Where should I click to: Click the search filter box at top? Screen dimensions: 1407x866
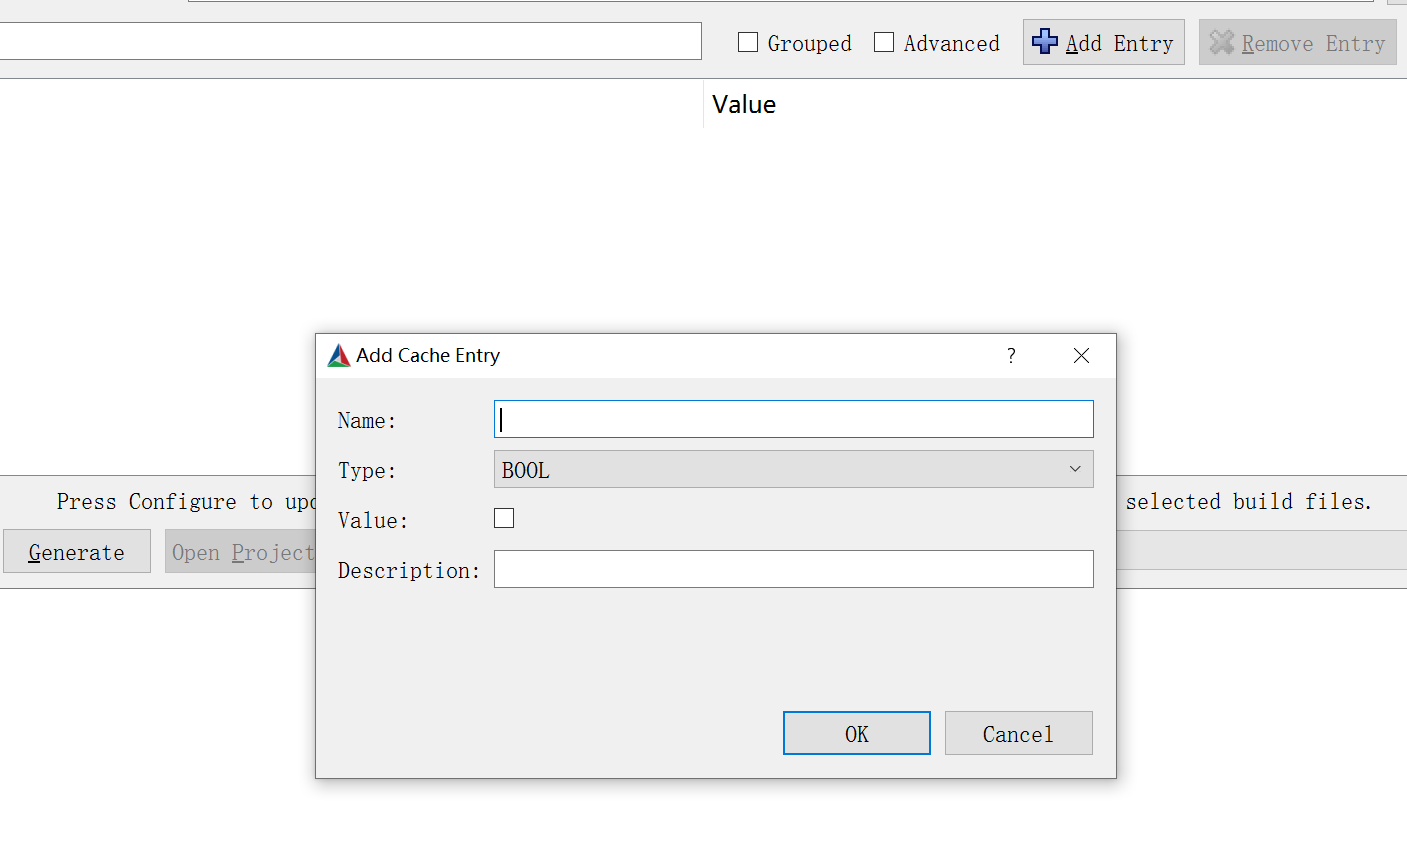click(350, 41)
